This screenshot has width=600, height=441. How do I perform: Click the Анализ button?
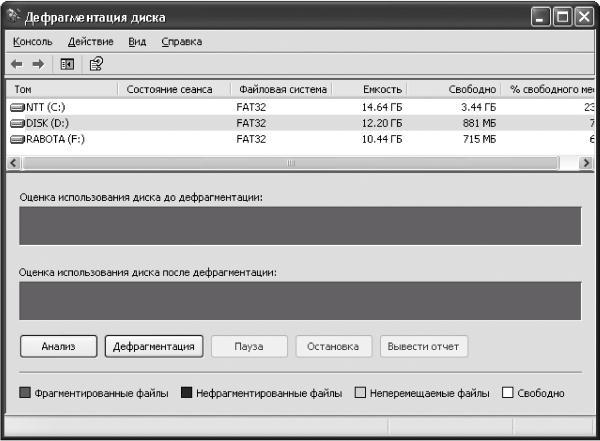point(59,346)
